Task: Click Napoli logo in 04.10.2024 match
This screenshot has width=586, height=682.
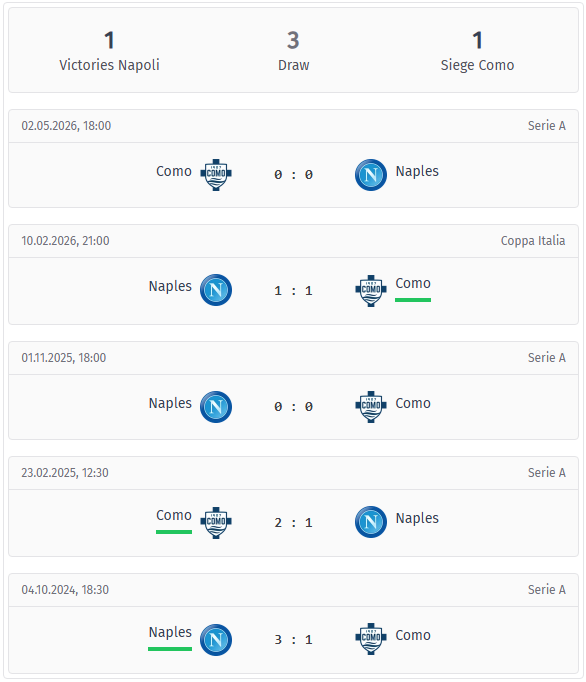Action: [216, 640]
